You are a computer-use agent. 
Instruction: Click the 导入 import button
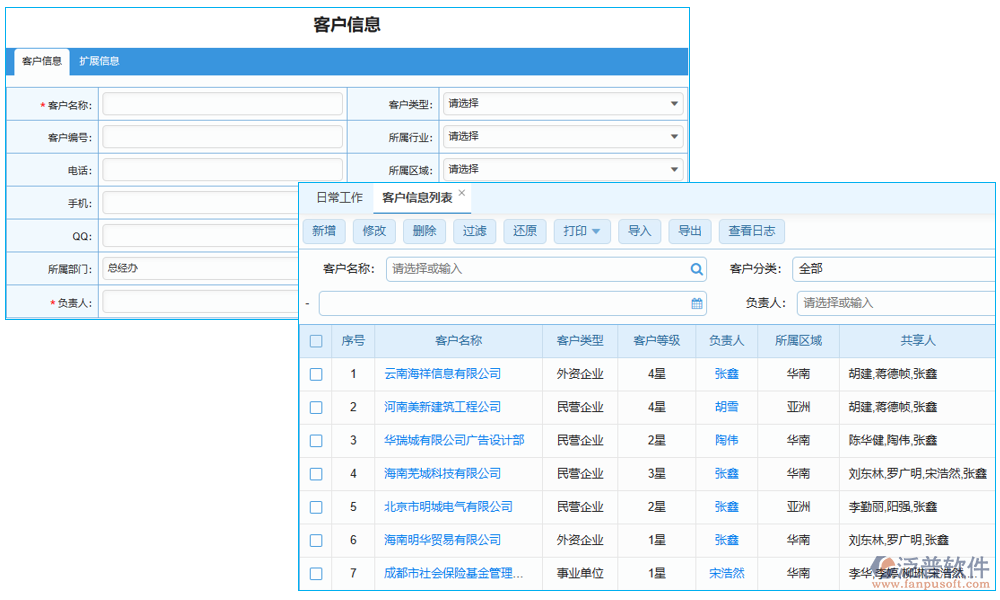(640, 231)
